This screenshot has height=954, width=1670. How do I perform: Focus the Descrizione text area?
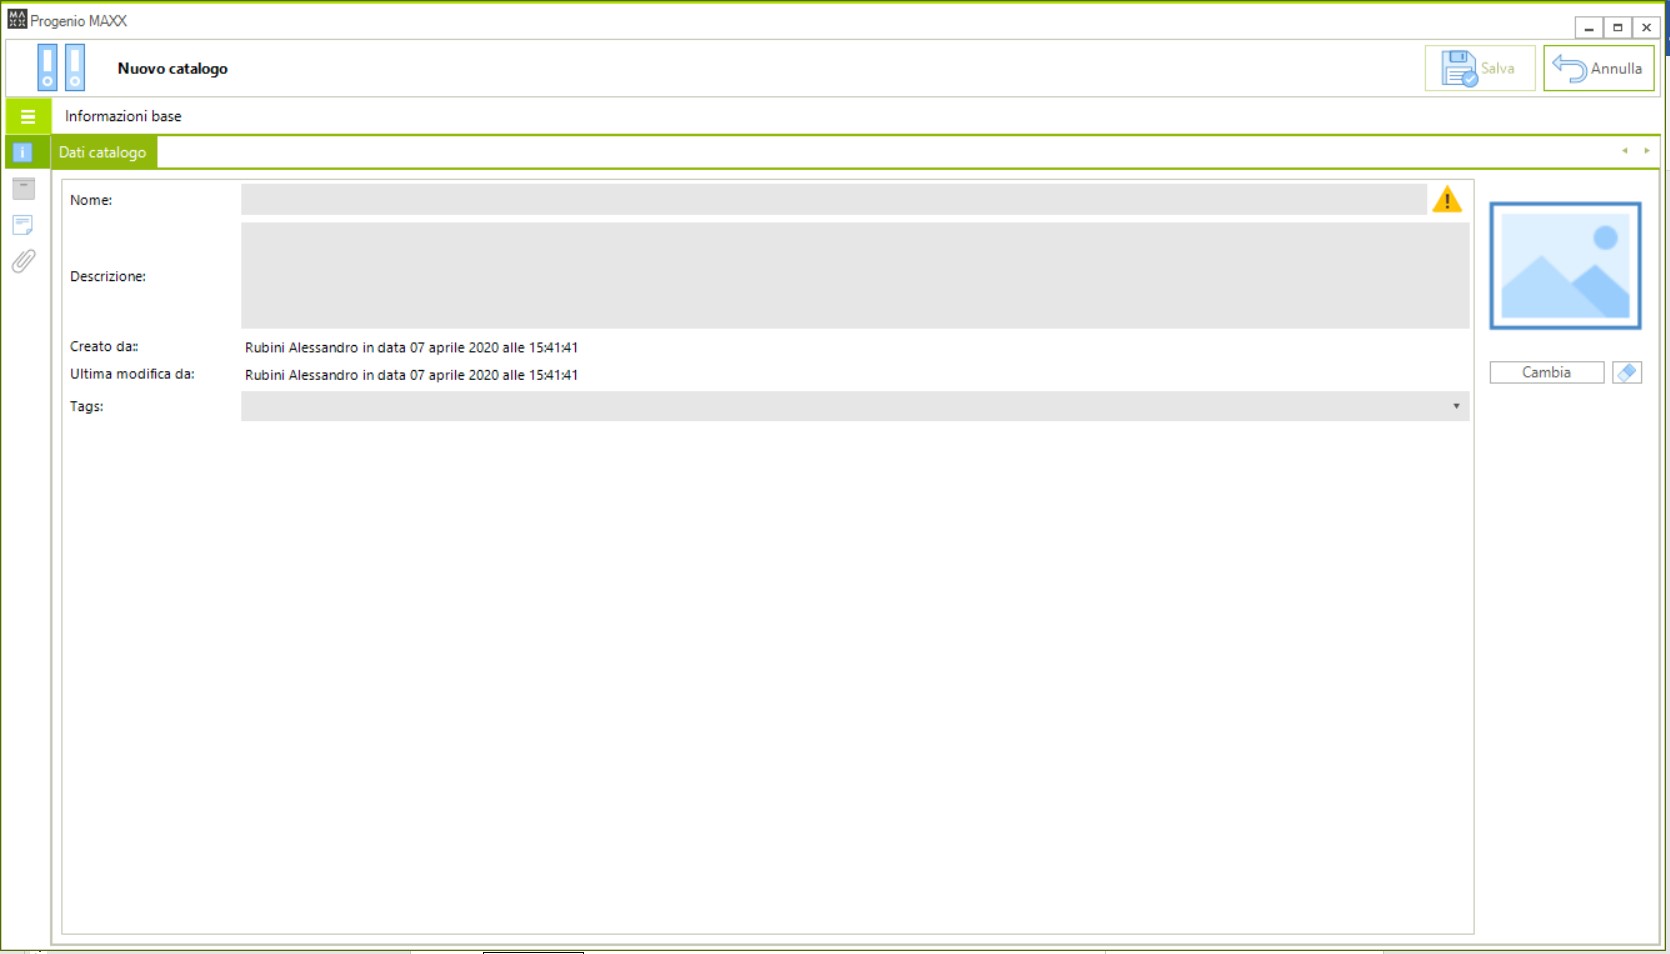pyautogui.click(x=855, y=275)
